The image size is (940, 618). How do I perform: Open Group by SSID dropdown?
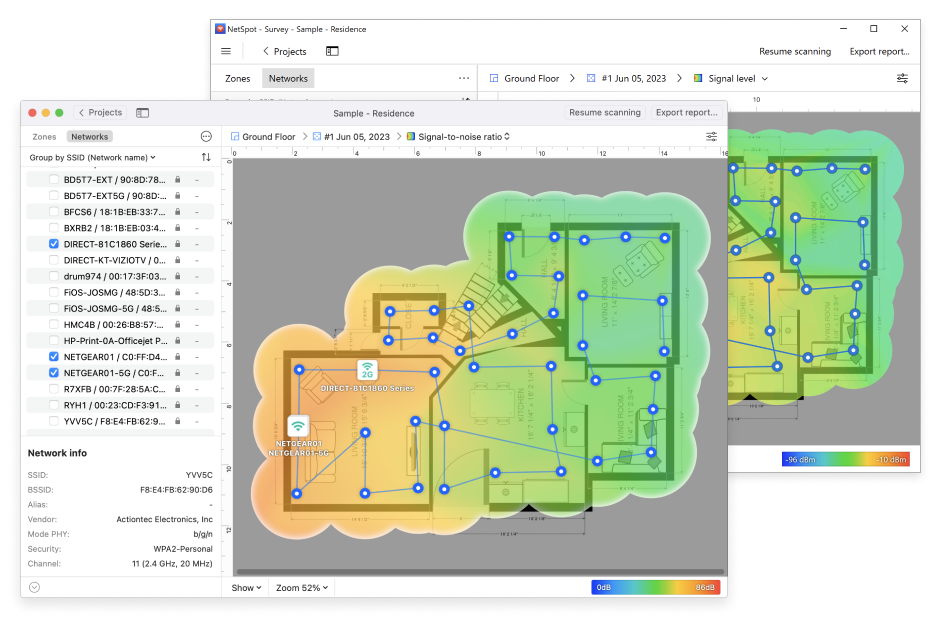tap(92, 158)
